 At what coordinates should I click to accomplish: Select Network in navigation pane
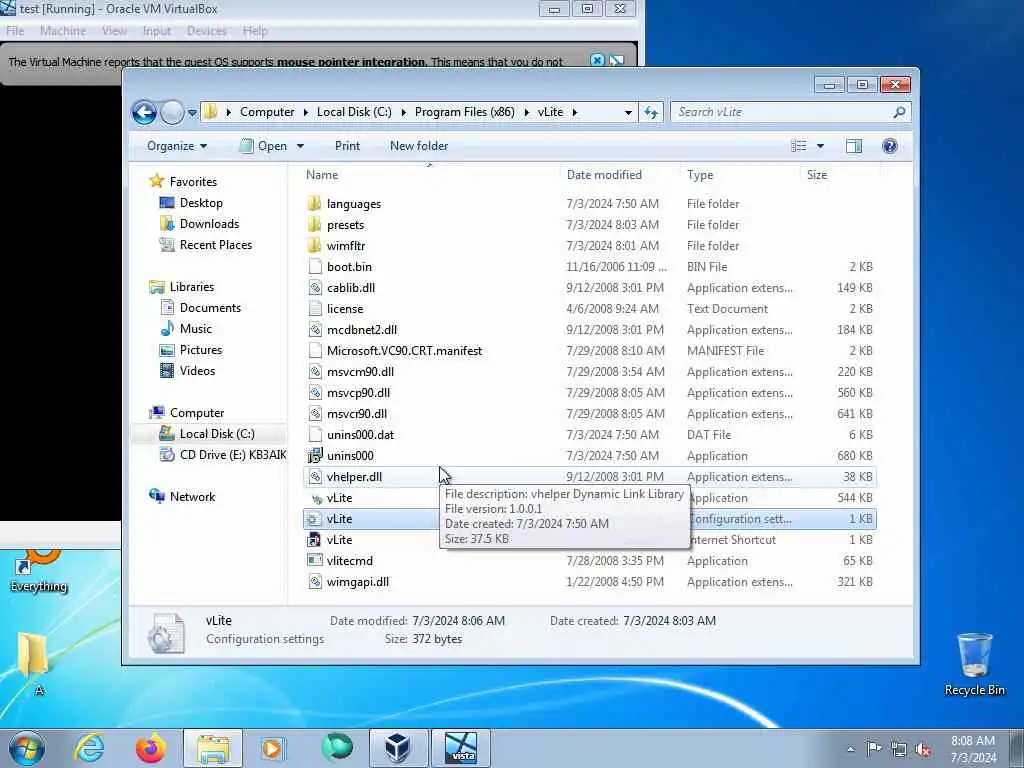192,497
